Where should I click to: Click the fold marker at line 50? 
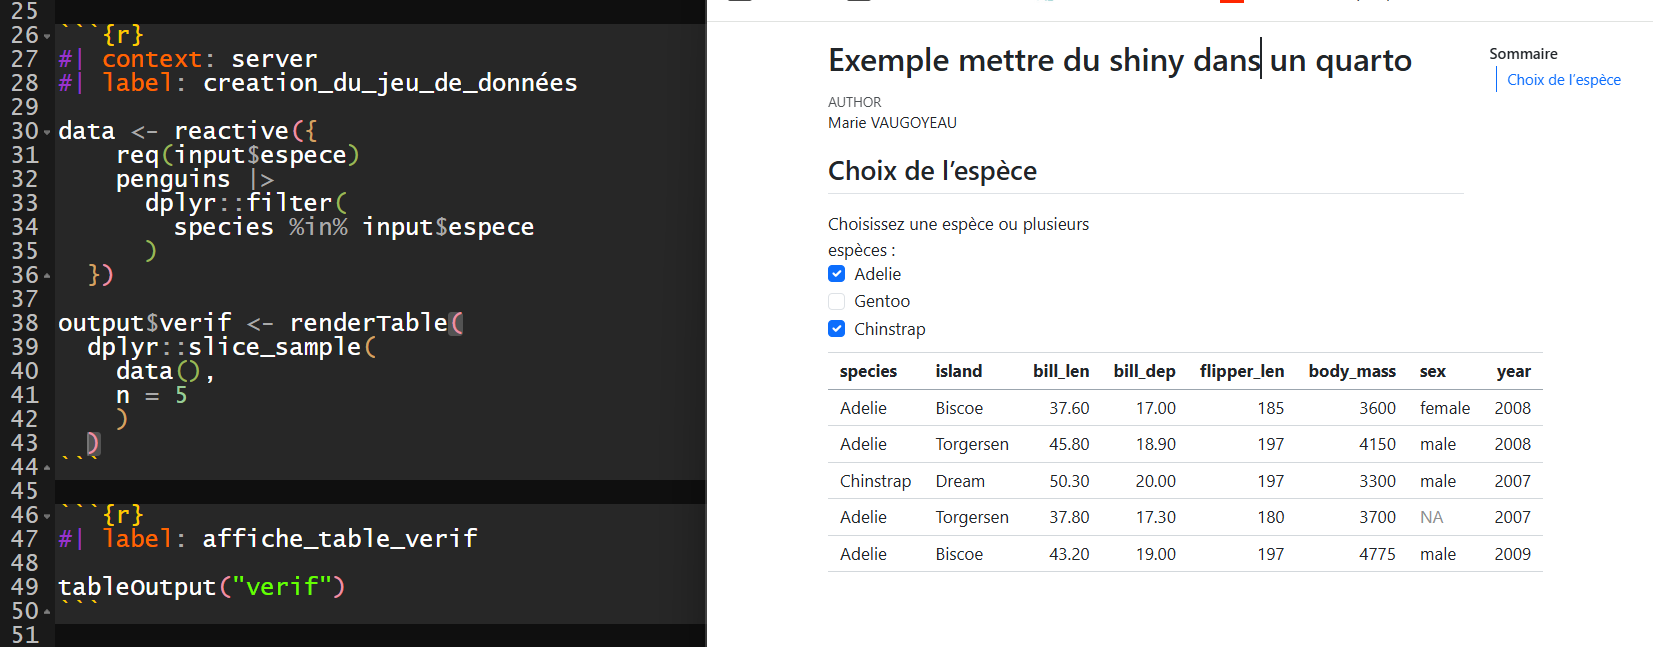47,613
